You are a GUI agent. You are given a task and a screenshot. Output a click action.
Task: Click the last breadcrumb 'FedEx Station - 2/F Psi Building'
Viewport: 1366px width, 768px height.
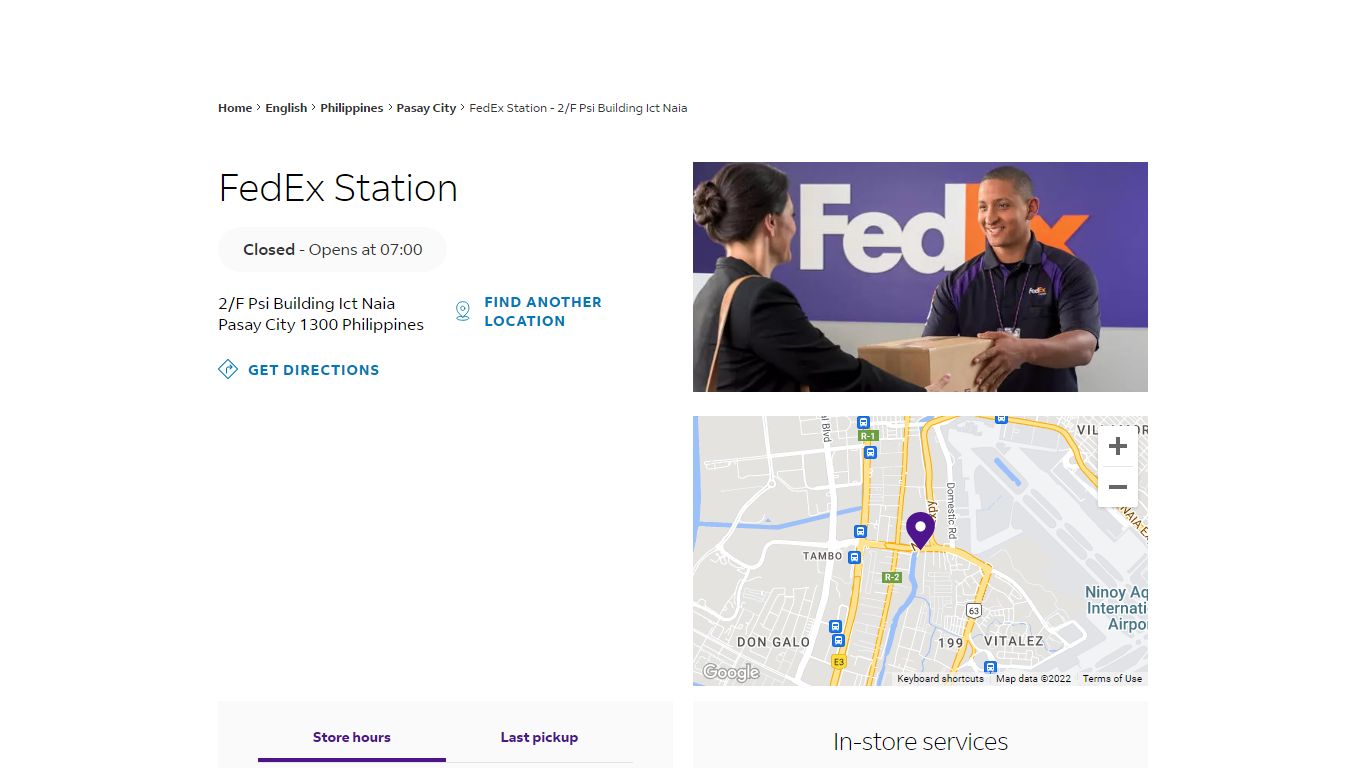click(578, 108)
